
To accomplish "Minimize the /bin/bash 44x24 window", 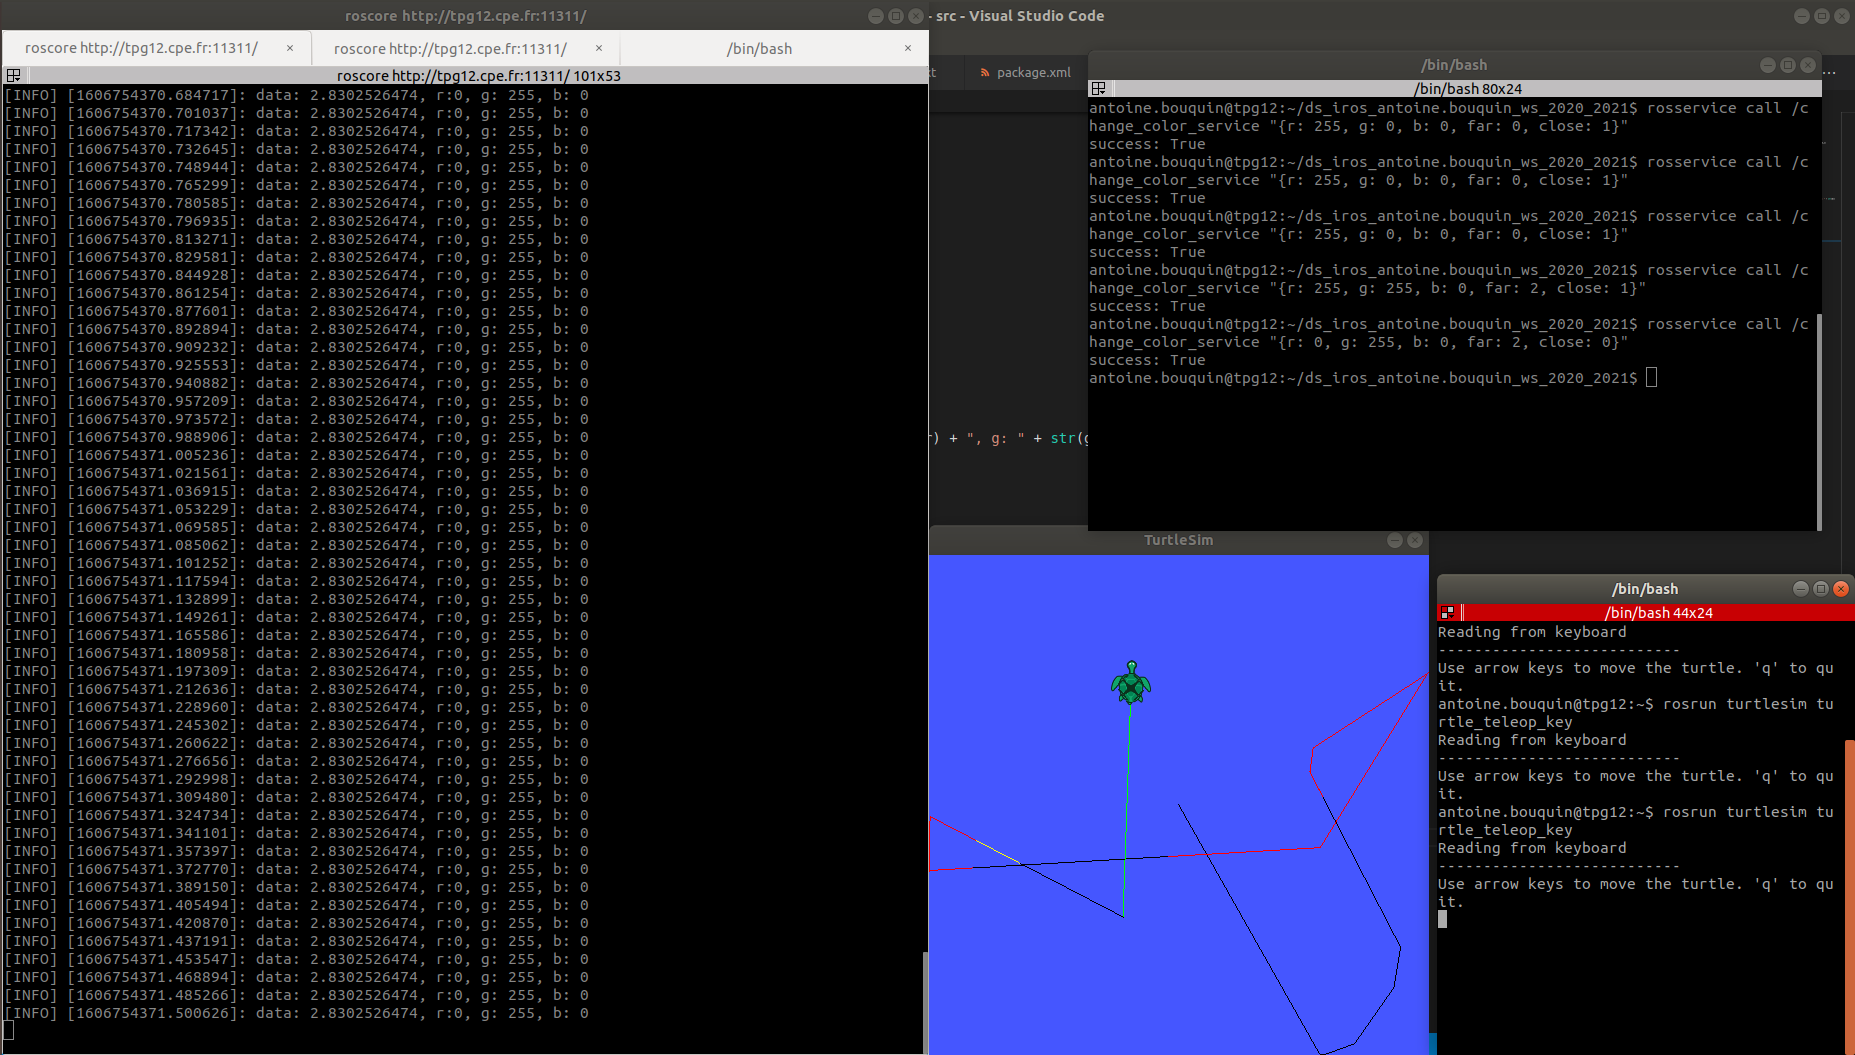I will (x=1801, y=589).
